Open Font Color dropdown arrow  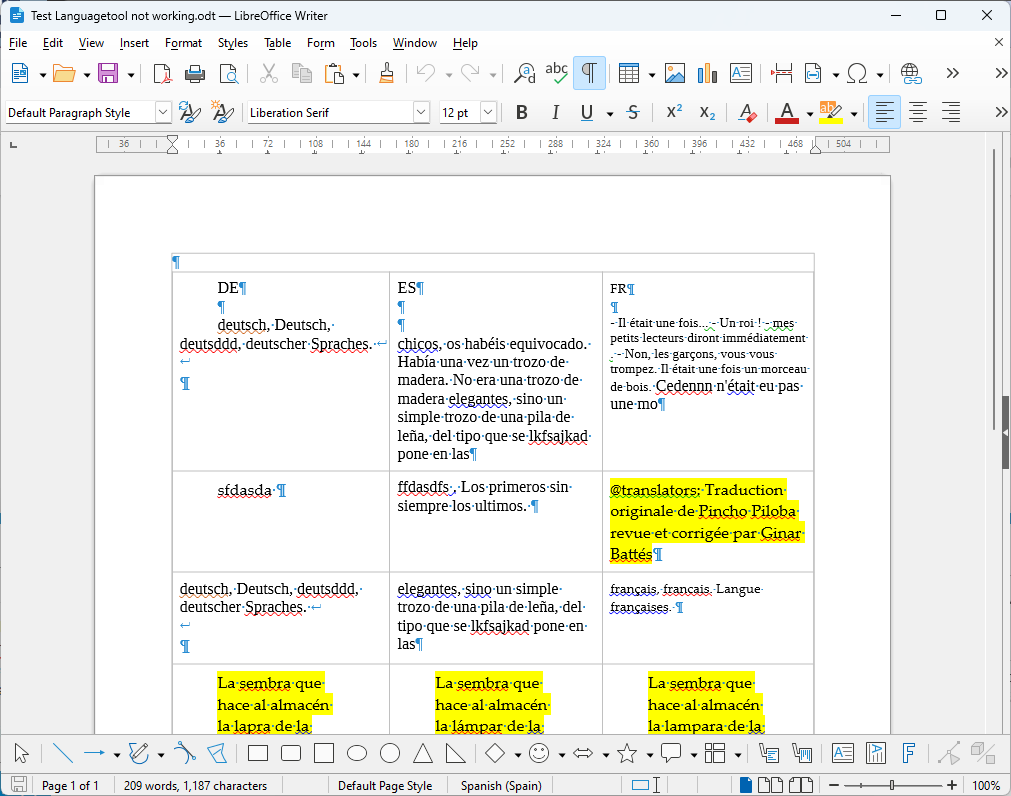(x=810, y=114)
